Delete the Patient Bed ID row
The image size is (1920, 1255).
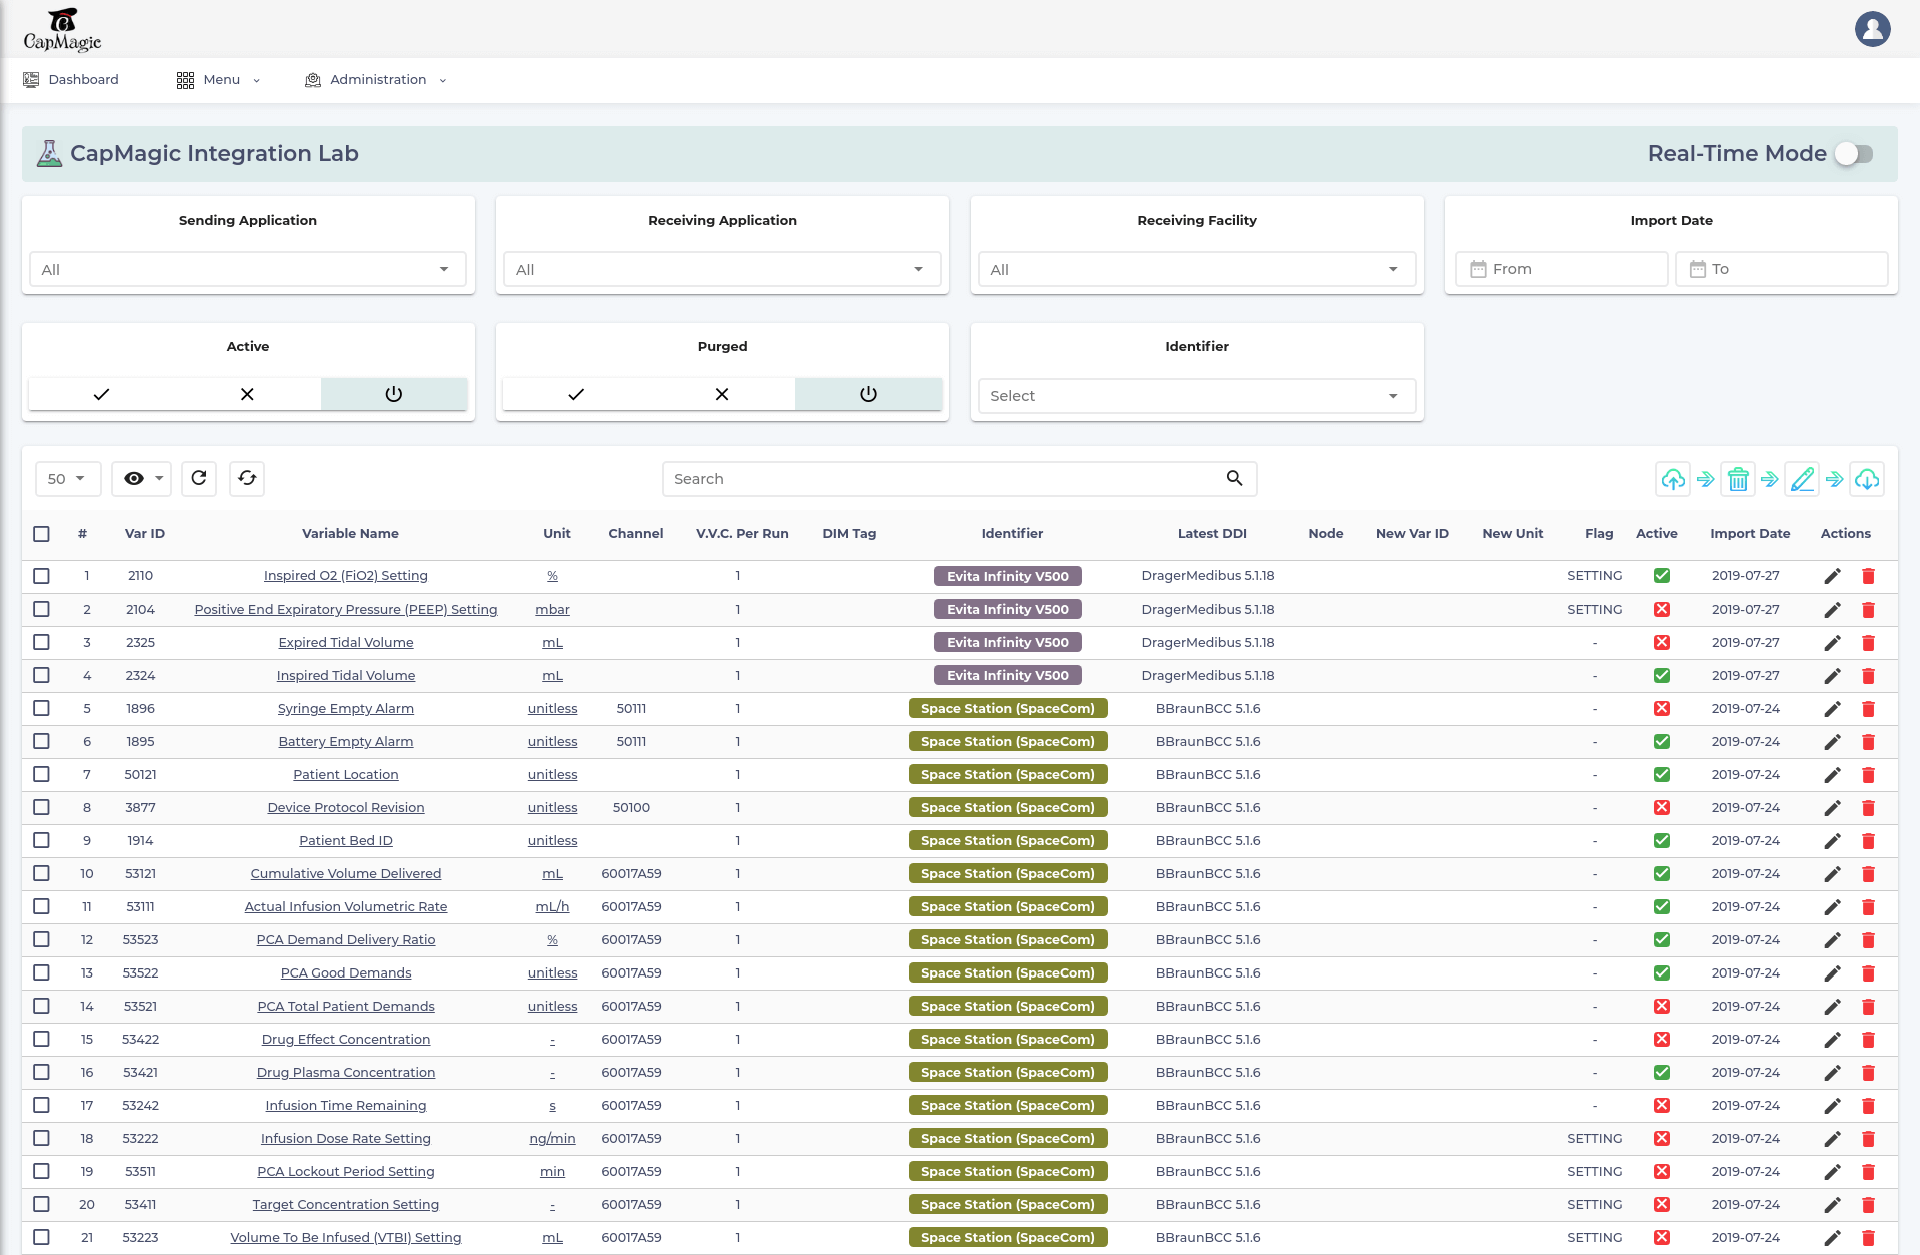(1868, 841)
